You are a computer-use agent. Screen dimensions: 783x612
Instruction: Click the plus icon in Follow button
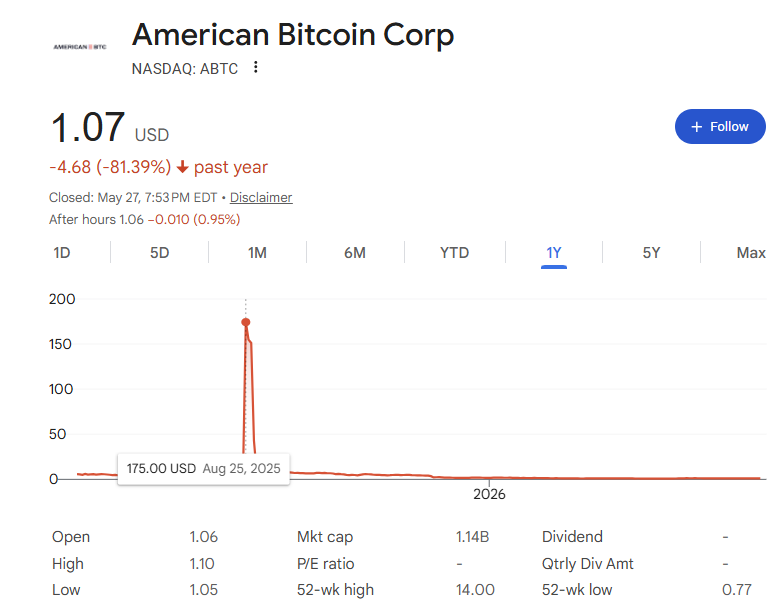coord(697,127)
